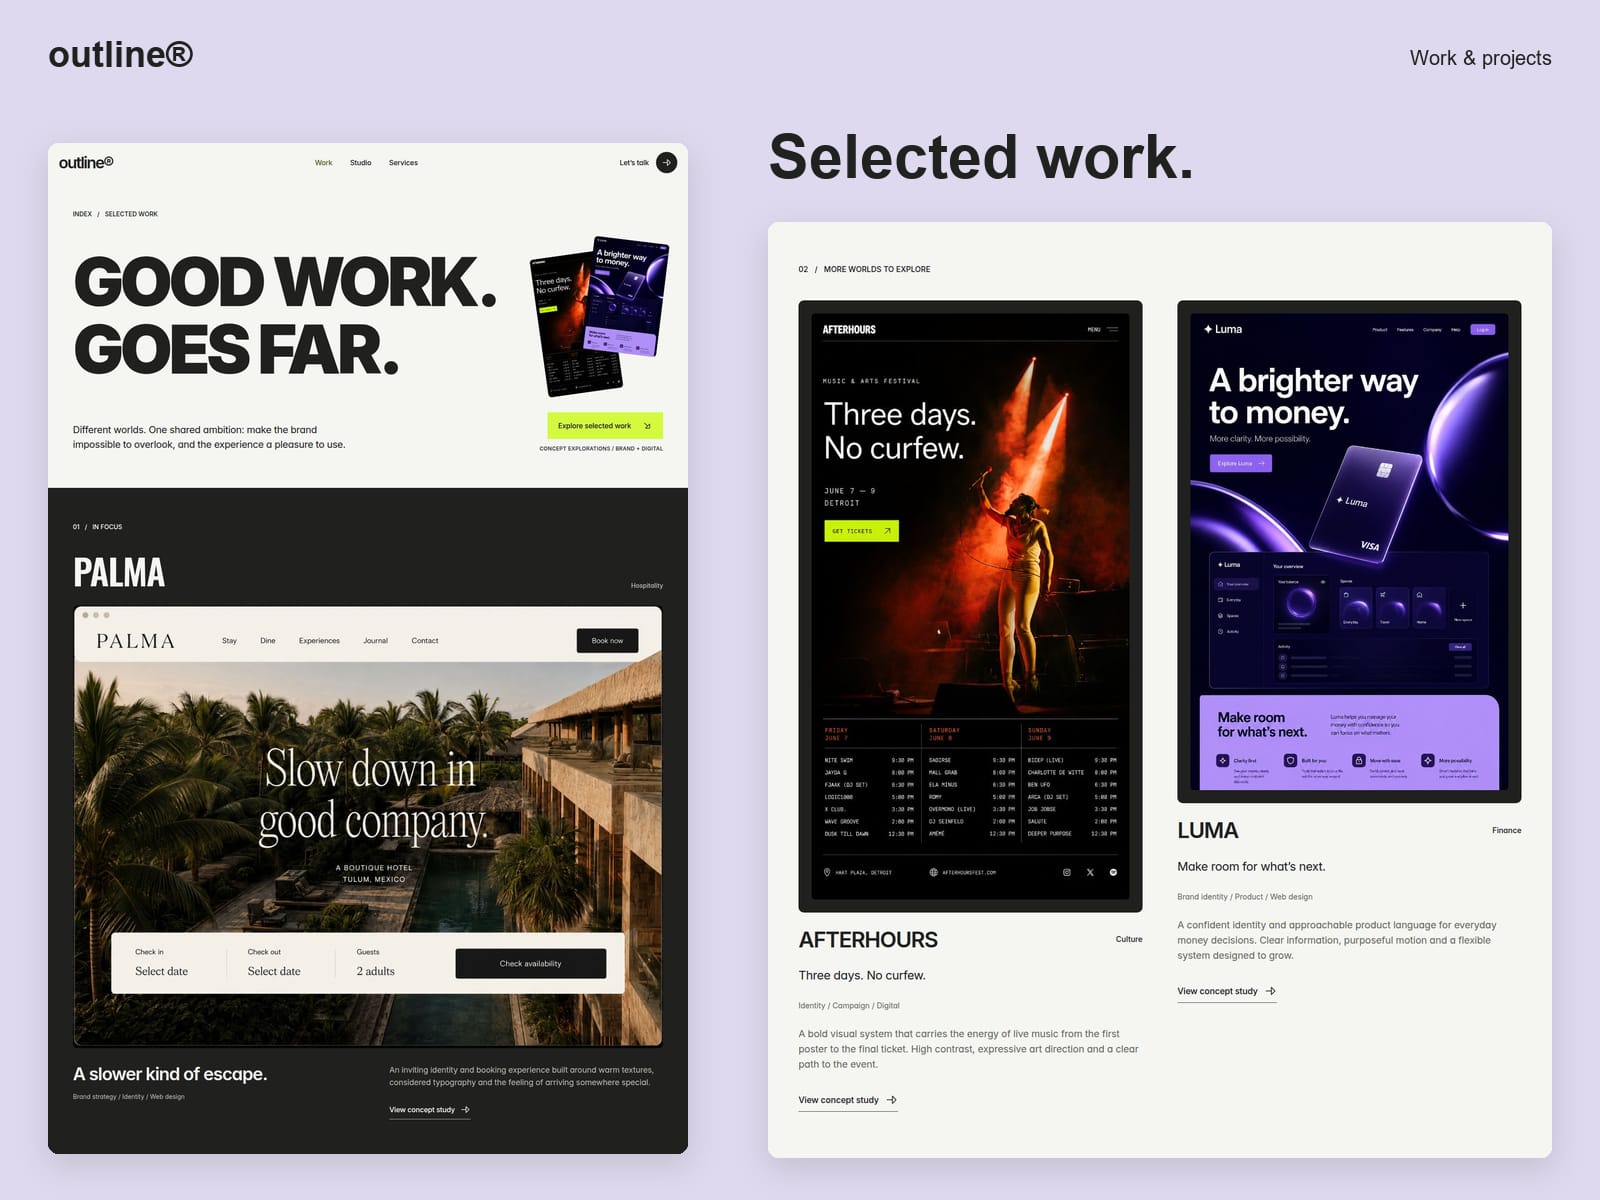This screenshot has width=1600, height=1200.
Task: Click the outline® logo inside the mockup
Action: pos(86,162)
